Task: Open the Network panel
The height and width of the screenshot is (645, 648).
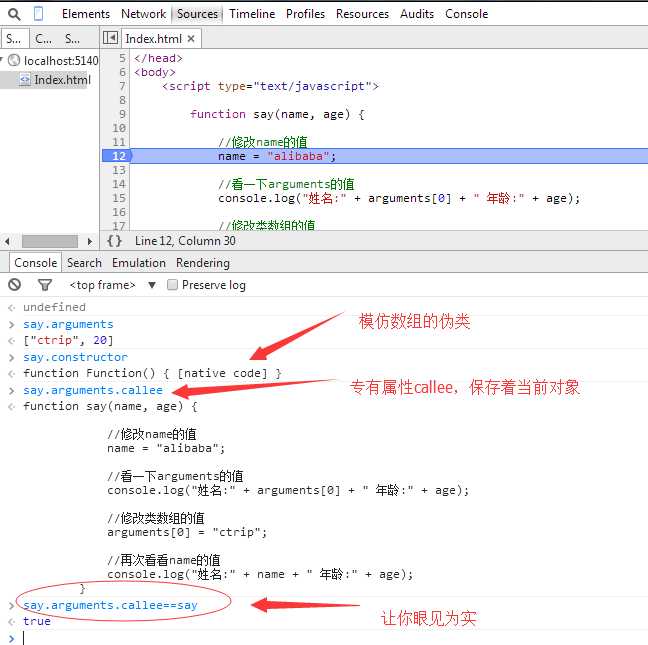Action: 143,14
